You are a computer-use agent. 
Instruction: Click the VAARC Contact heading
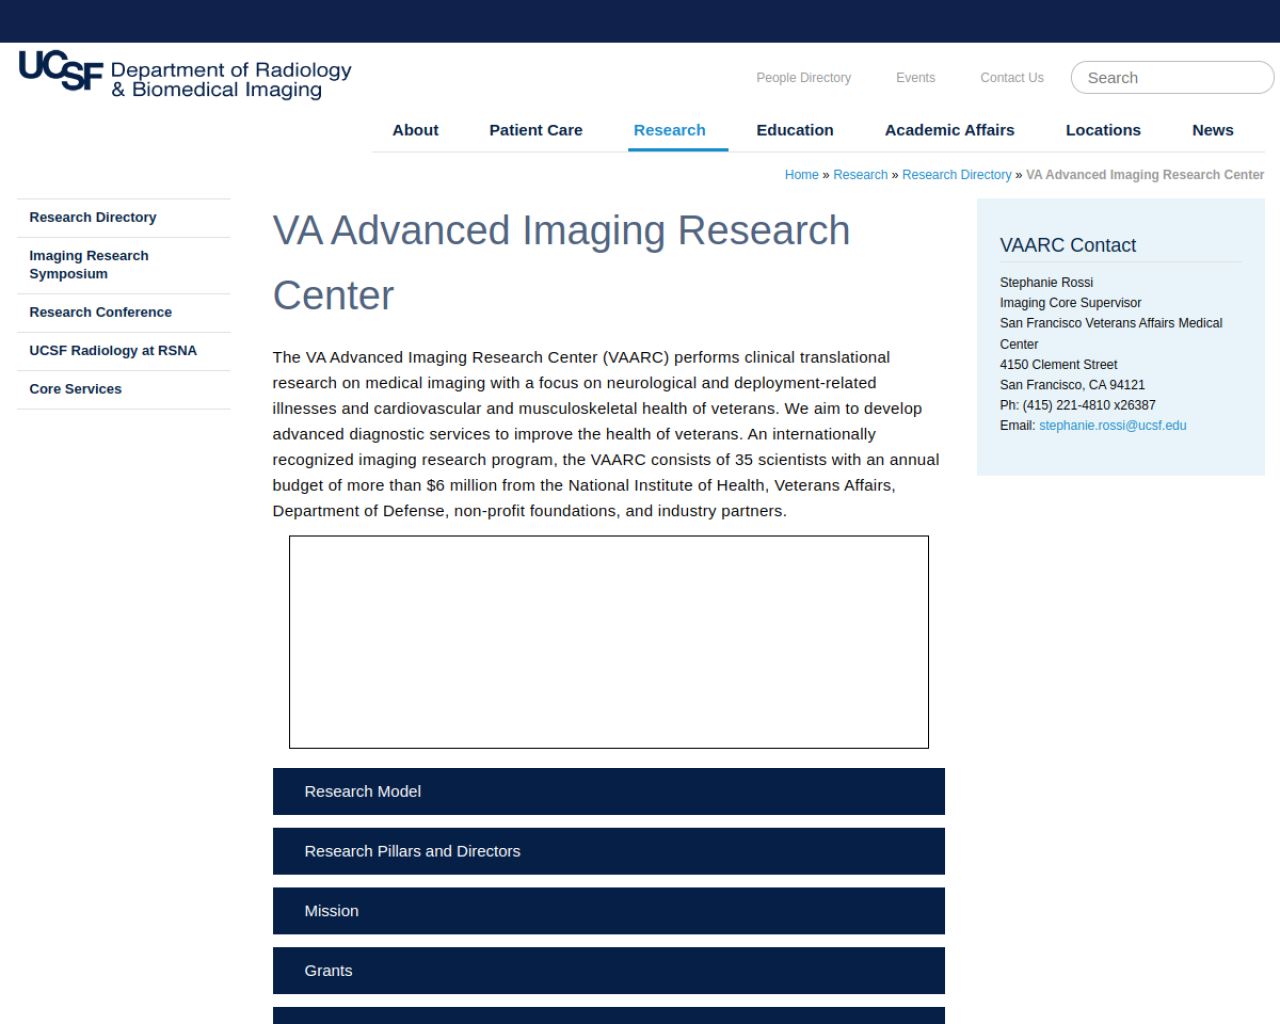click(1067, 246)
